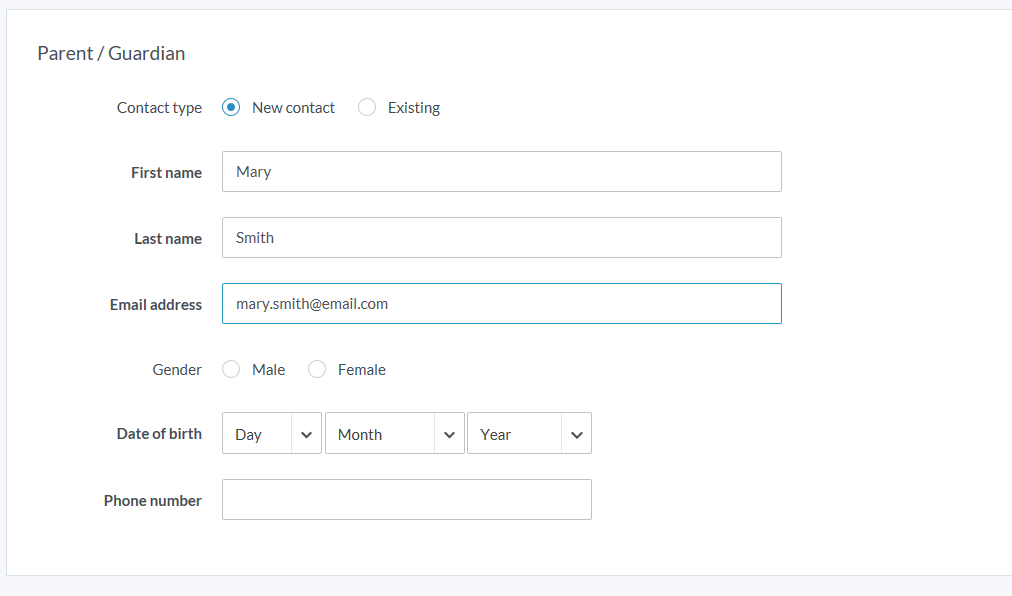This screenshot has width=1012, height=596.
Task: Expand the Month dropdown list
Action: pyautogui.click(x=380, y=434)
